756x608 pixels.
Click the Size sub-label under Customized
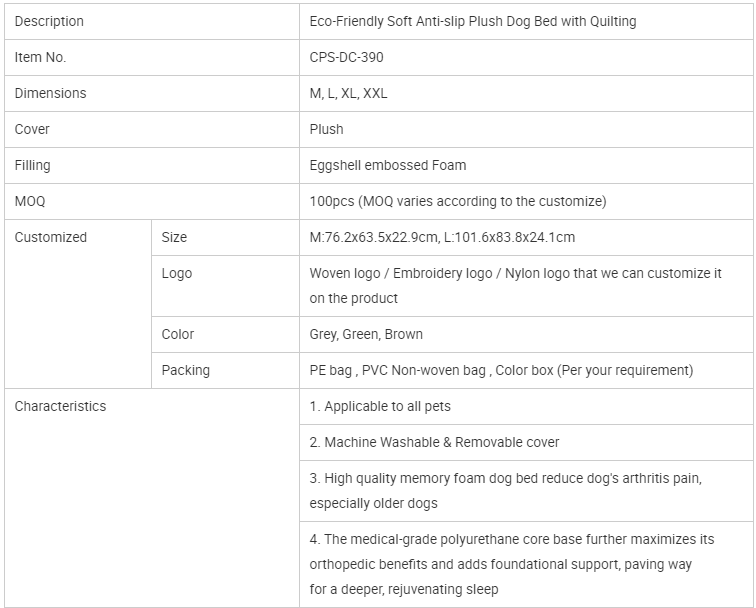pyautogui.click(x=174, y=237)
